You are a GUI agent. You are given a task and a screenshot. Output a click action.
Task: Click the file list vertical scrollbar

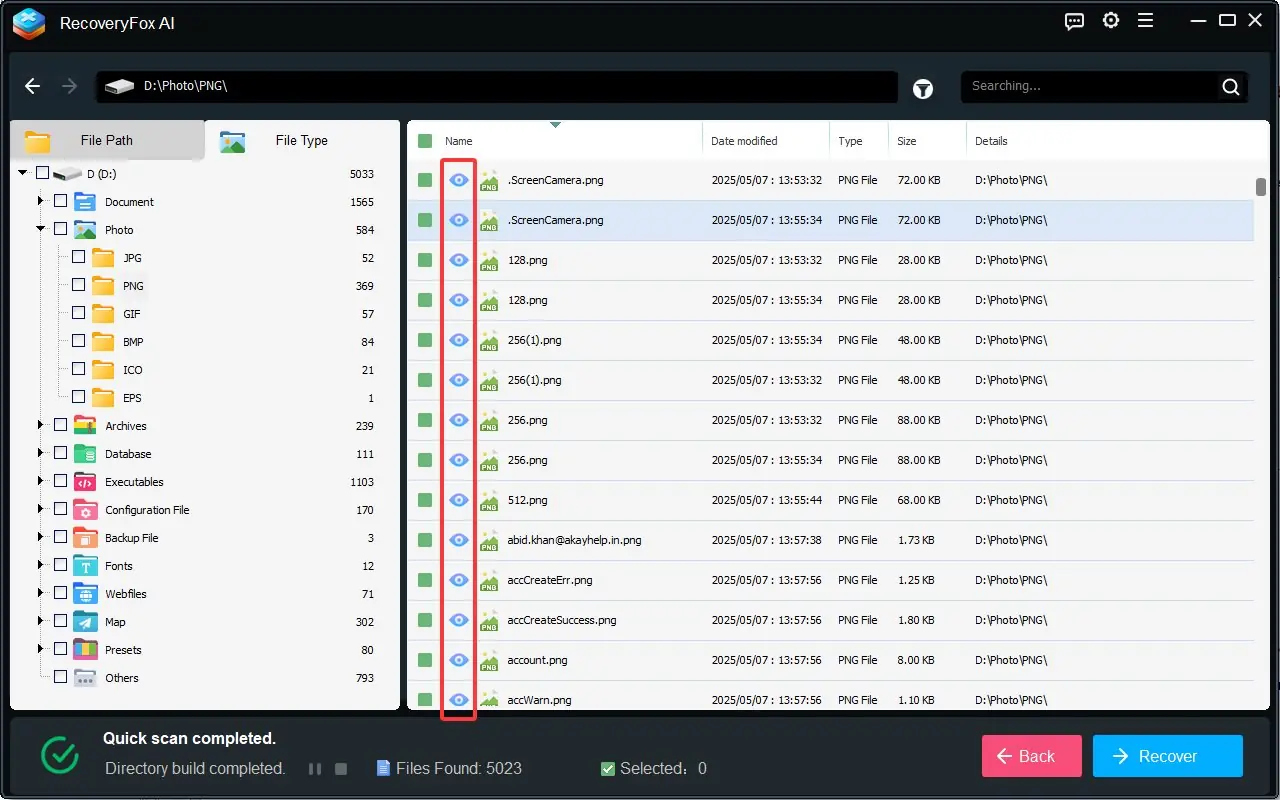[1261, 188]
